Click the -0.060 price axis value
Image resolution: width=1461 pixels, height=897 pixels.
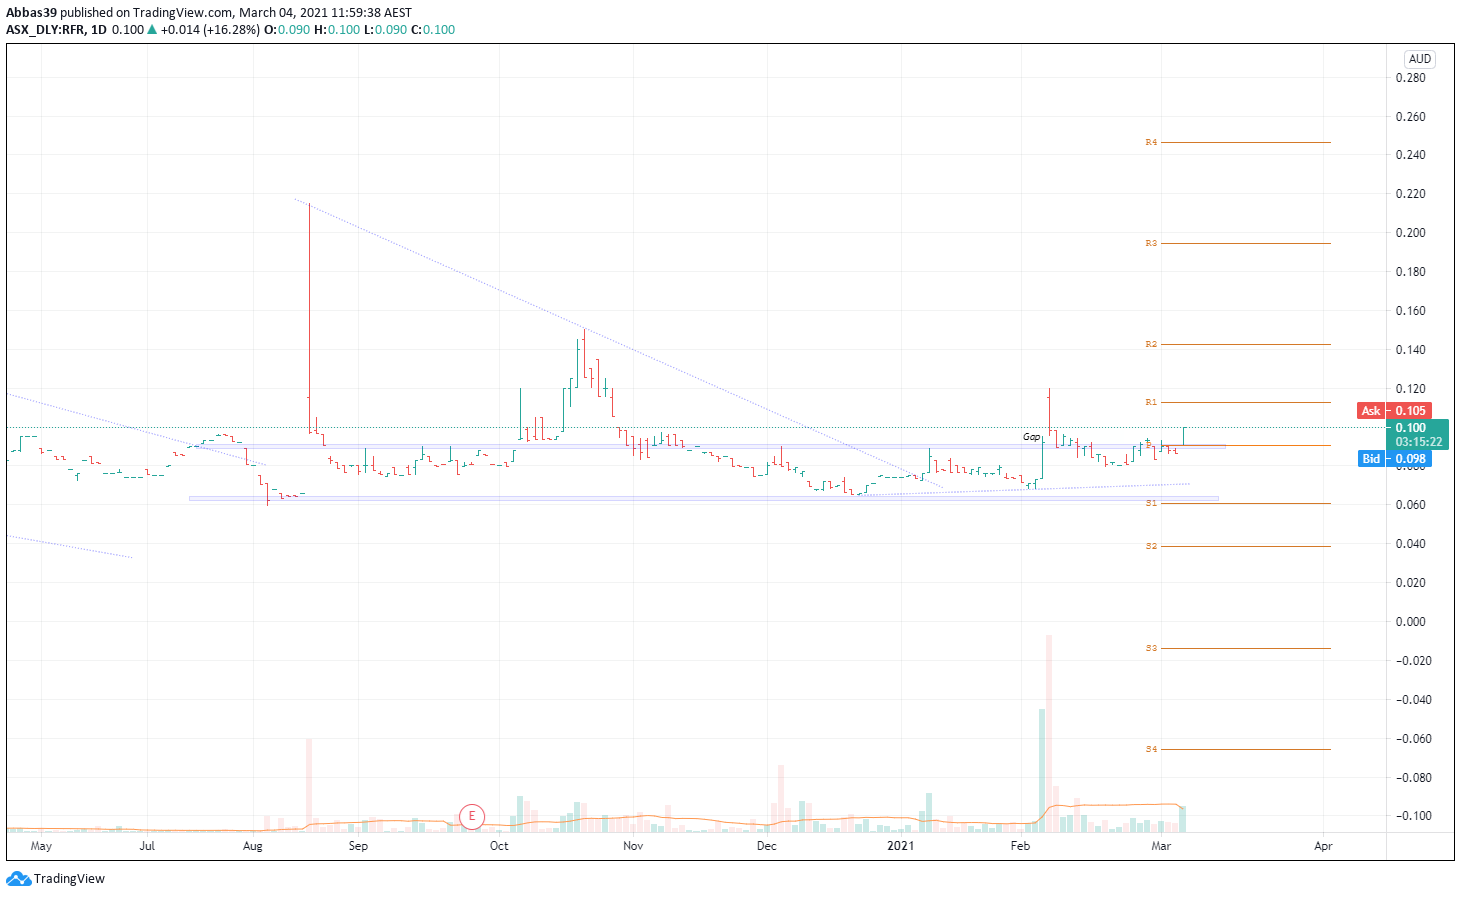click(1414, 739)
